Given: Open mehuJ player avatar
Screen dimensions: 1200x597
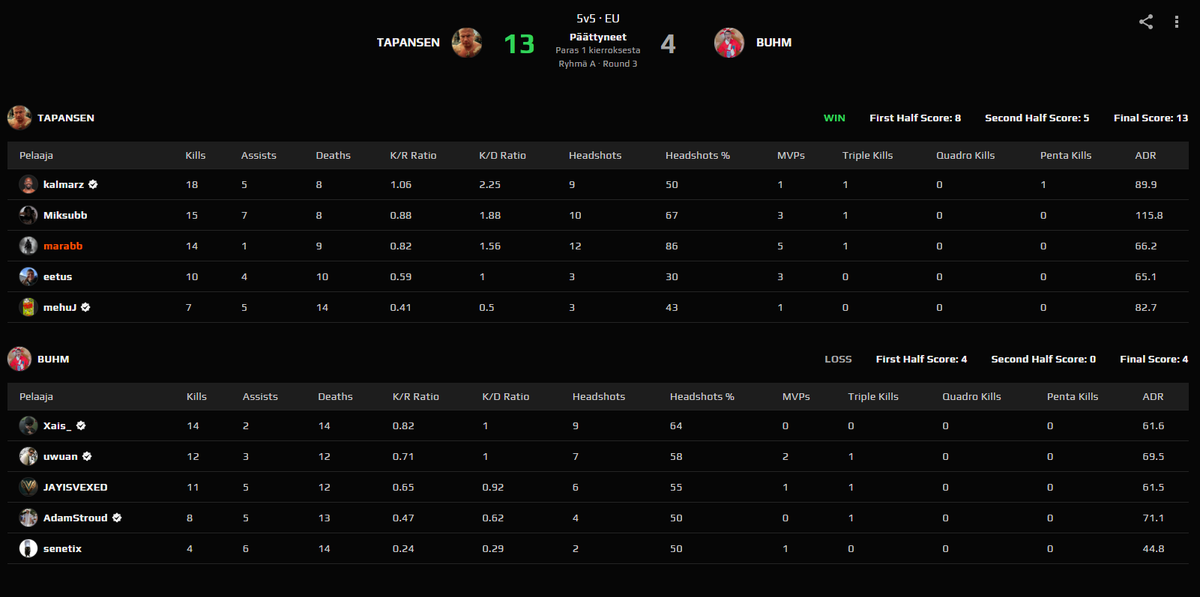Looking at the screenshot, I should click(28, 308).
